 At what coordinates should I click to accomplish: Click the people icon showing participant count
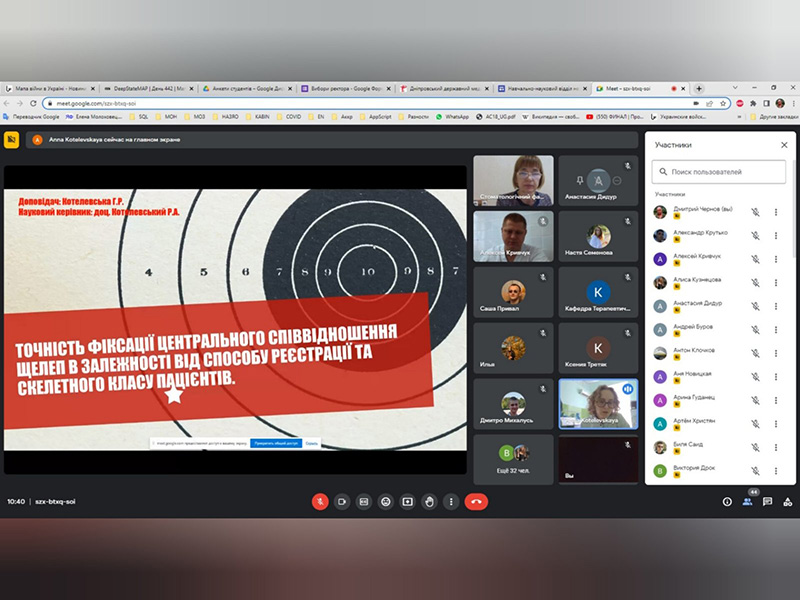747,501
